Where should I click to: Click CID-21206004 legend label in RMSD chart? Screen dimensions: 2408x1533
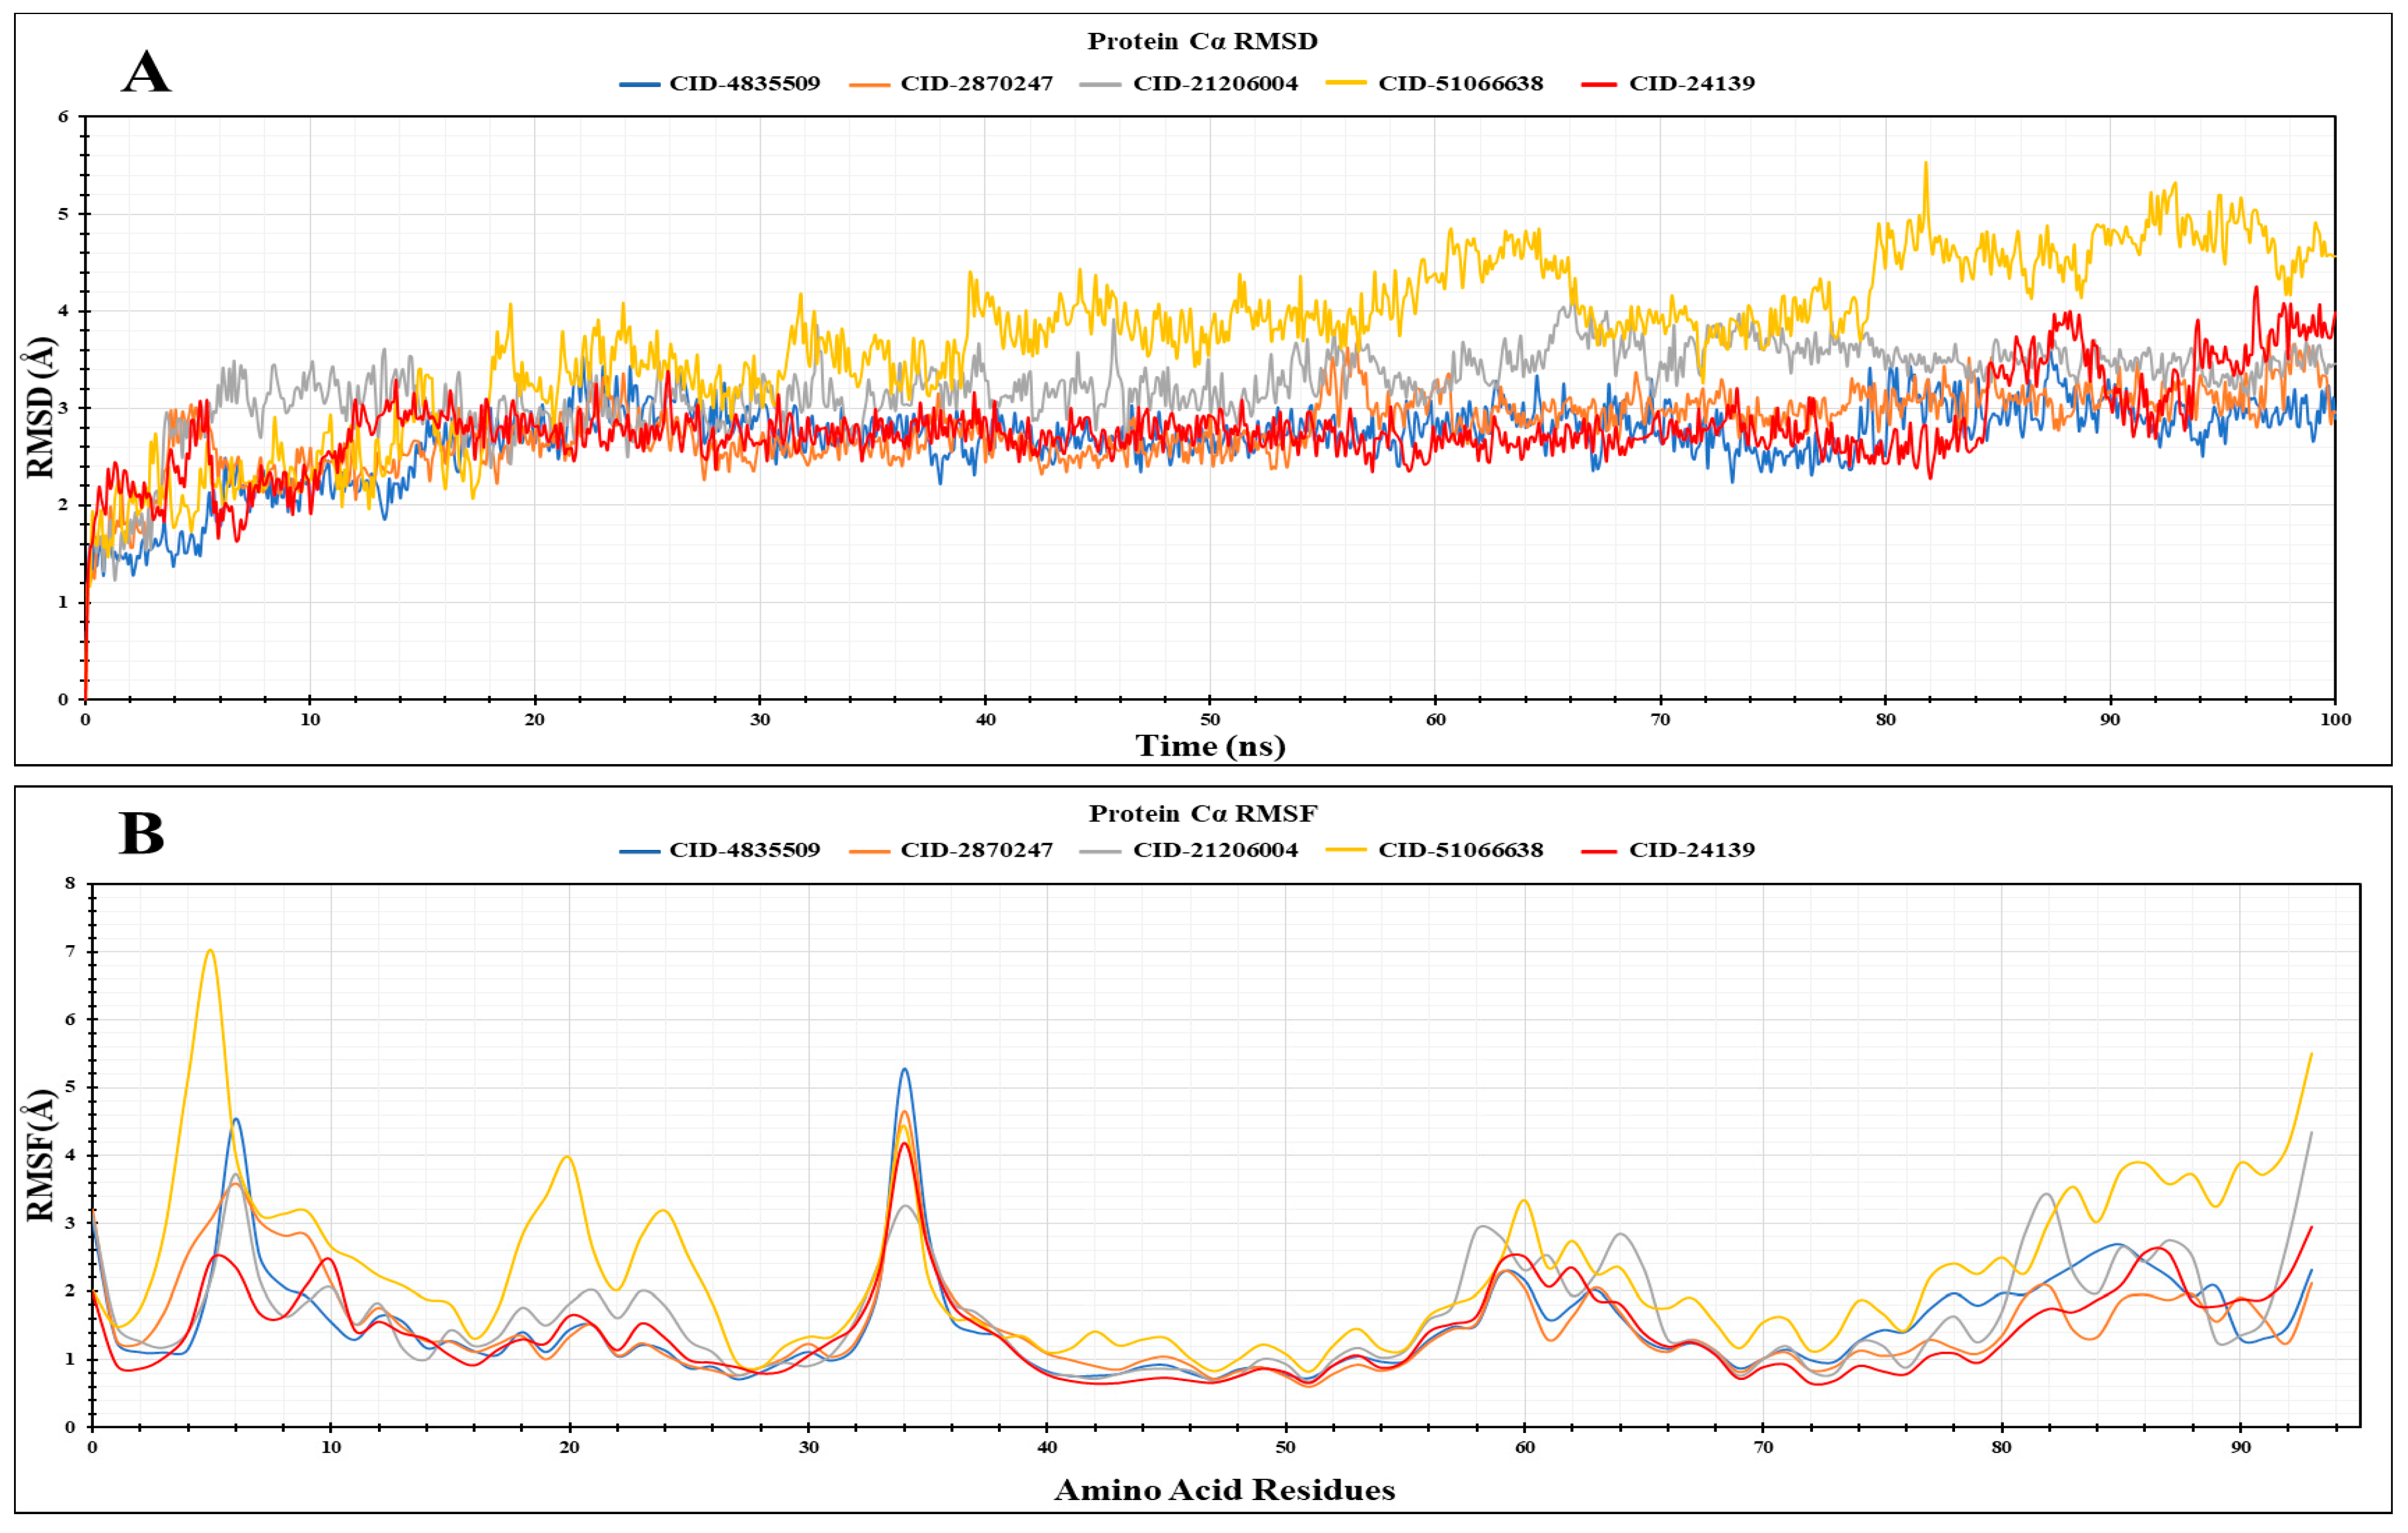1215,84
